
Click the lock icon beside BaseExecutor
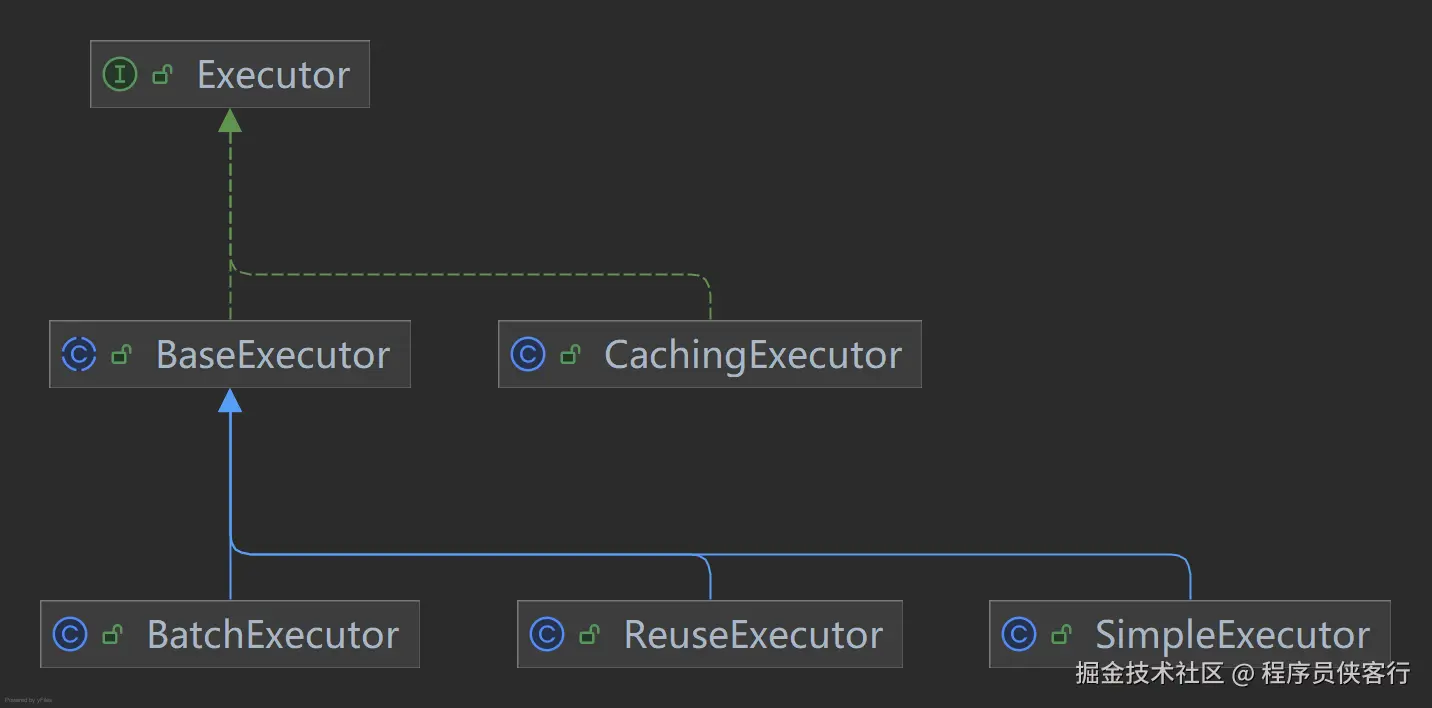point(121,355)
